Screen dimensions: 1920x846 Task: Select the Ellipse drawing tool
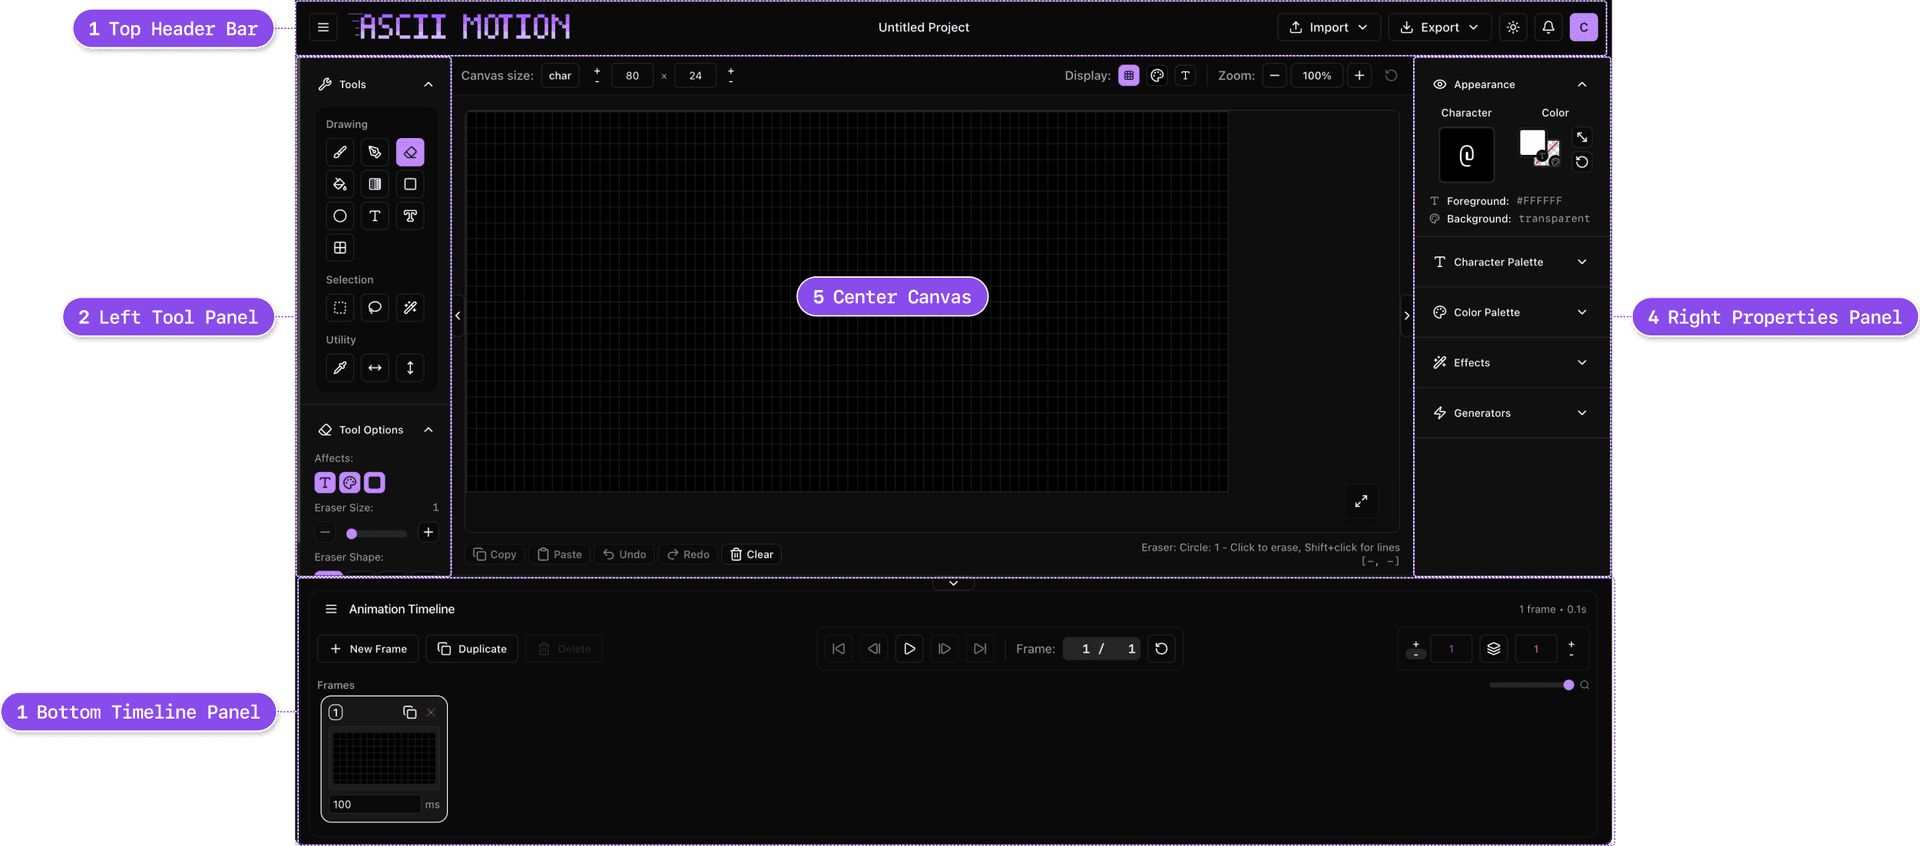pyautogui.click(x=340, y=216)
